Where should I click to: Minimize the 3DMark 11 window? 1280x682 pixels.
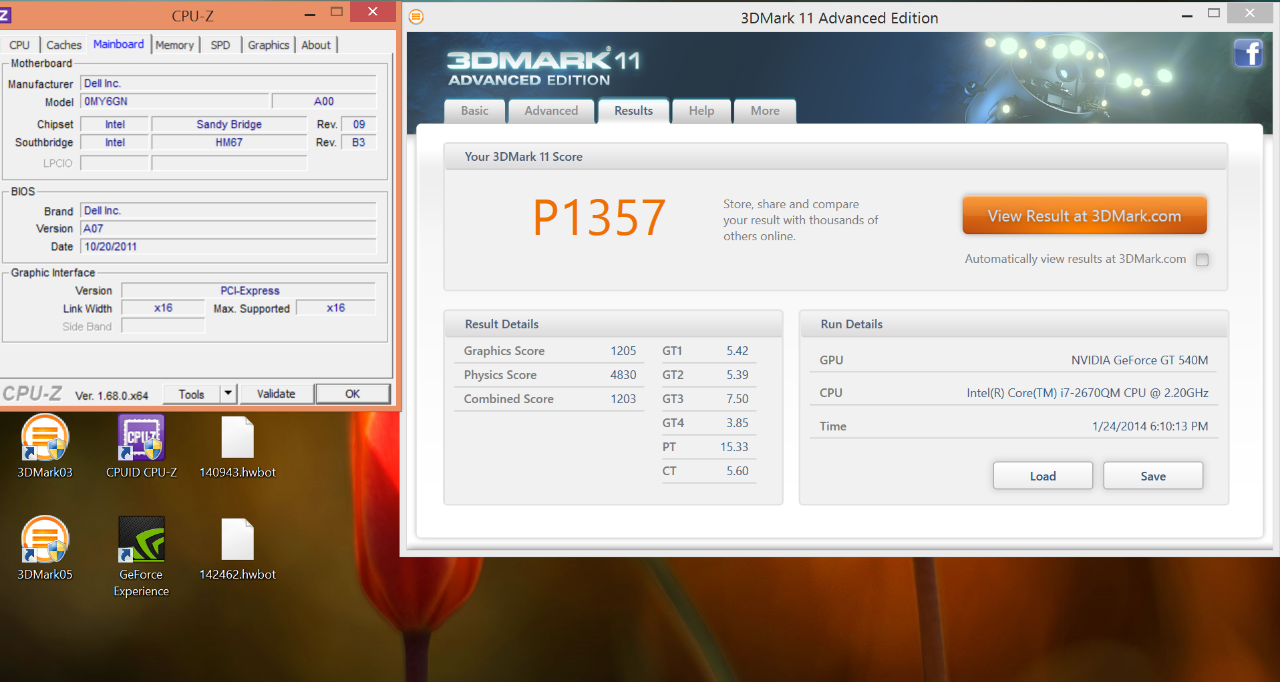coord(1185,15)
